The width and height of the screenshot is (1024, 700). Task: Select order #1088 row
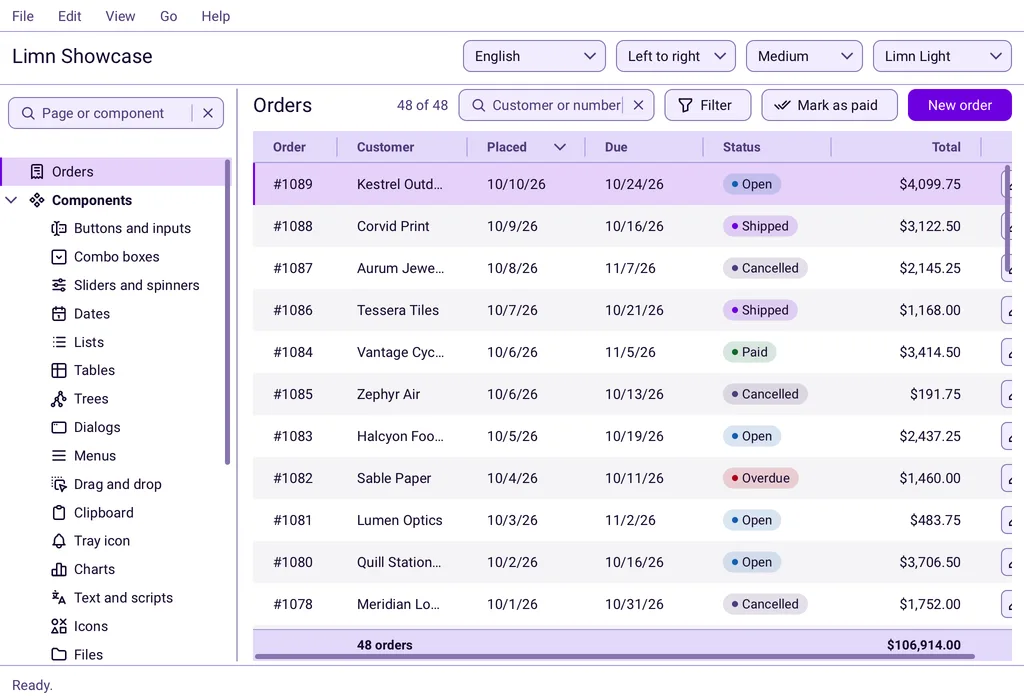pyautogui.click(x=632, y=226)
